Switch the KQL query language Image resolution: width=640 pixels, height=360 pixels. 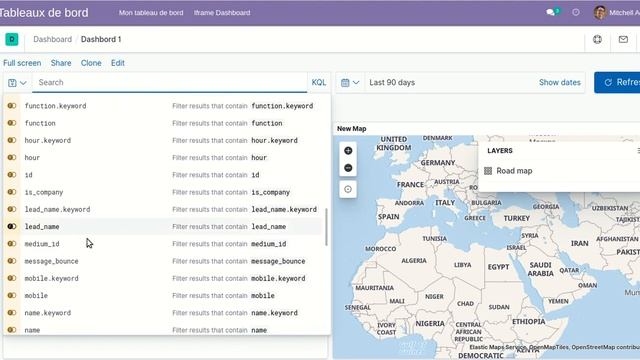click(x=319, y=82)
